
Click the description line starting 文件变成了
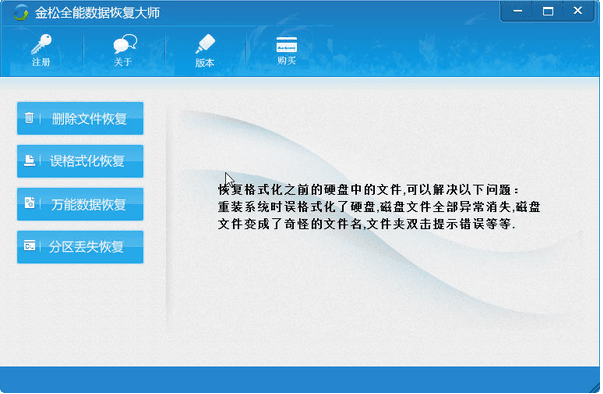pyautogui.click(x=366, y=224)
